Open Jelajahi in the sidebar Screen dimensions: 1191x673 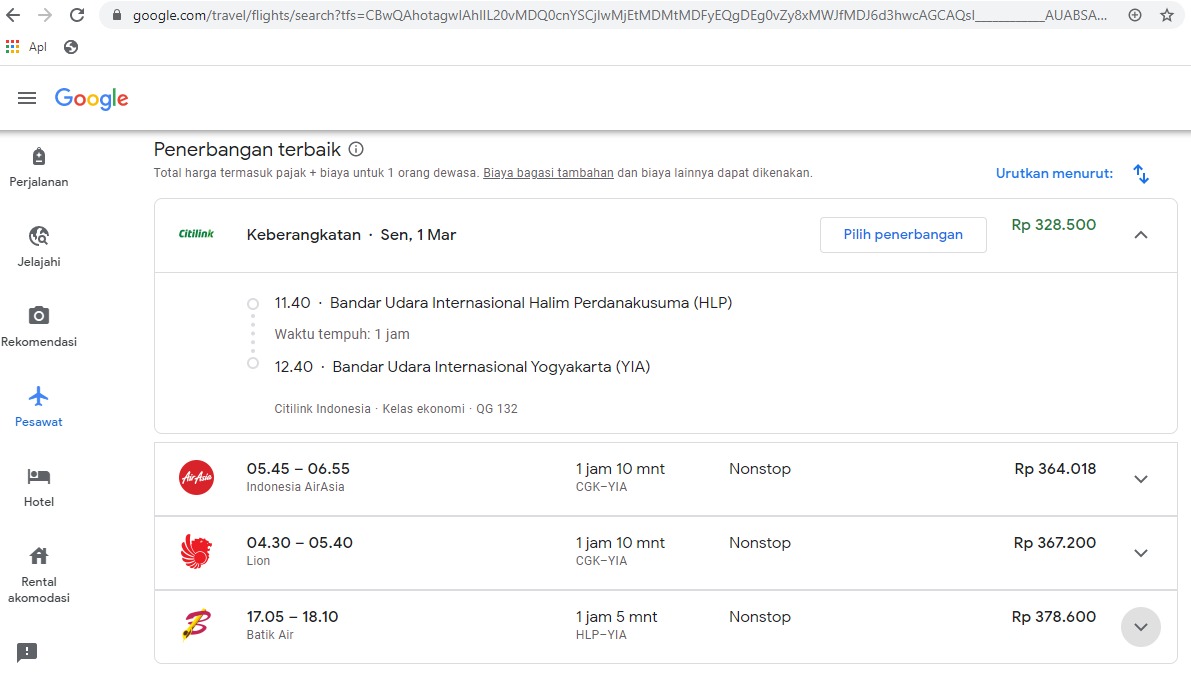pyautogui.click(x=39, y=248)
